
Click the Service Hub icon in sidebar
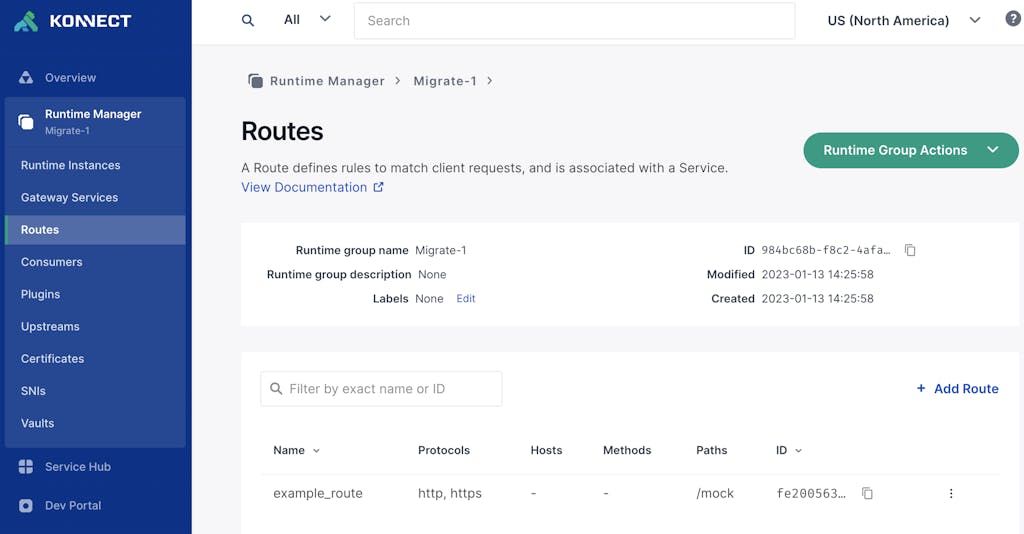tap(26, 467)
